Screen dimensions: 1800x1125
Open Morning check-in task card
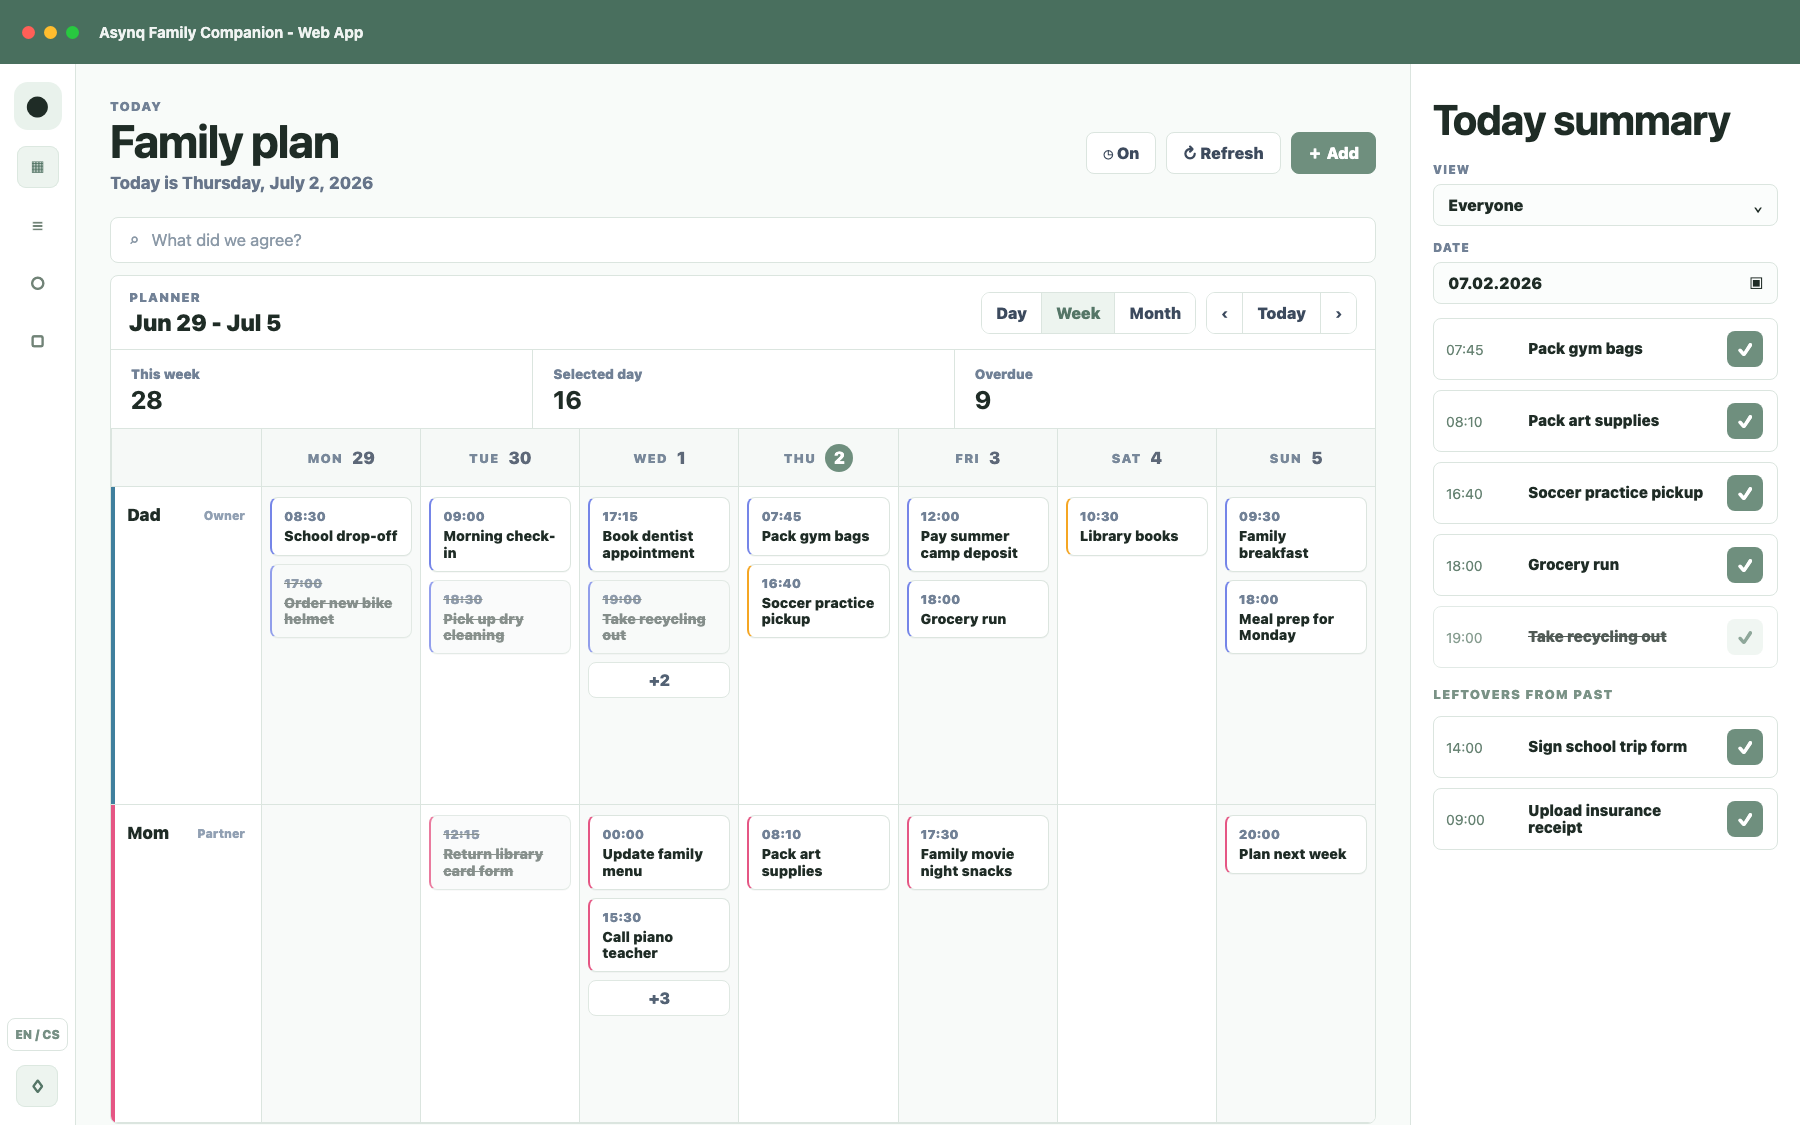[x=500, y=534]
